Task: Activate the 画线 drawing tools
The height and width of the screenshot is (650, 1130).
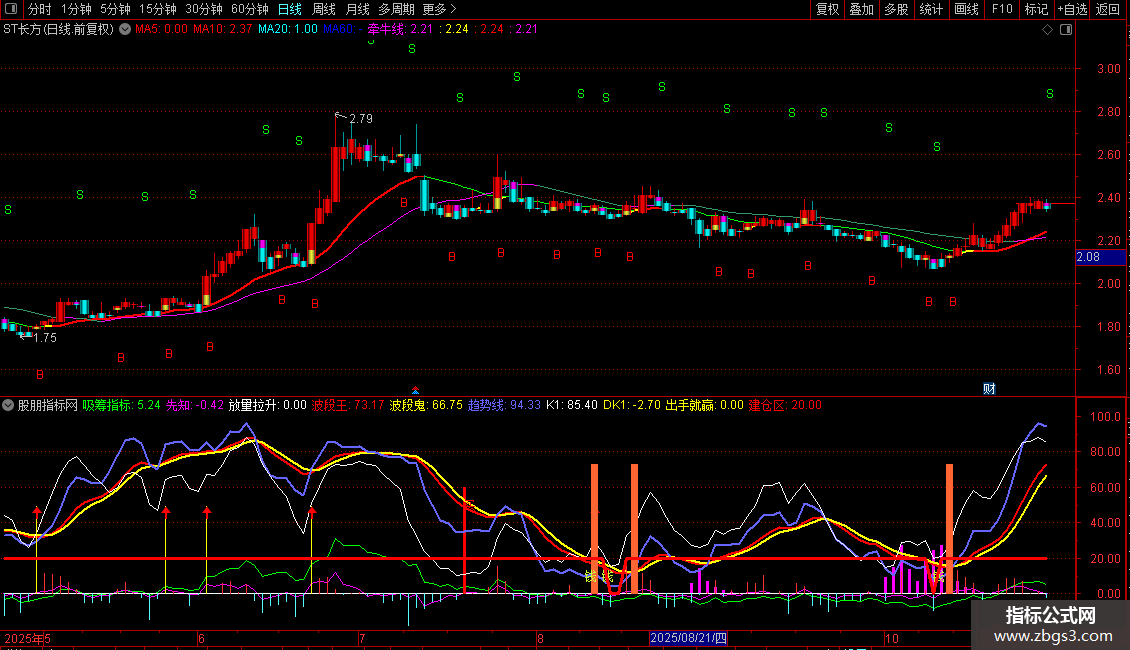Action: (x=966, y=9)
